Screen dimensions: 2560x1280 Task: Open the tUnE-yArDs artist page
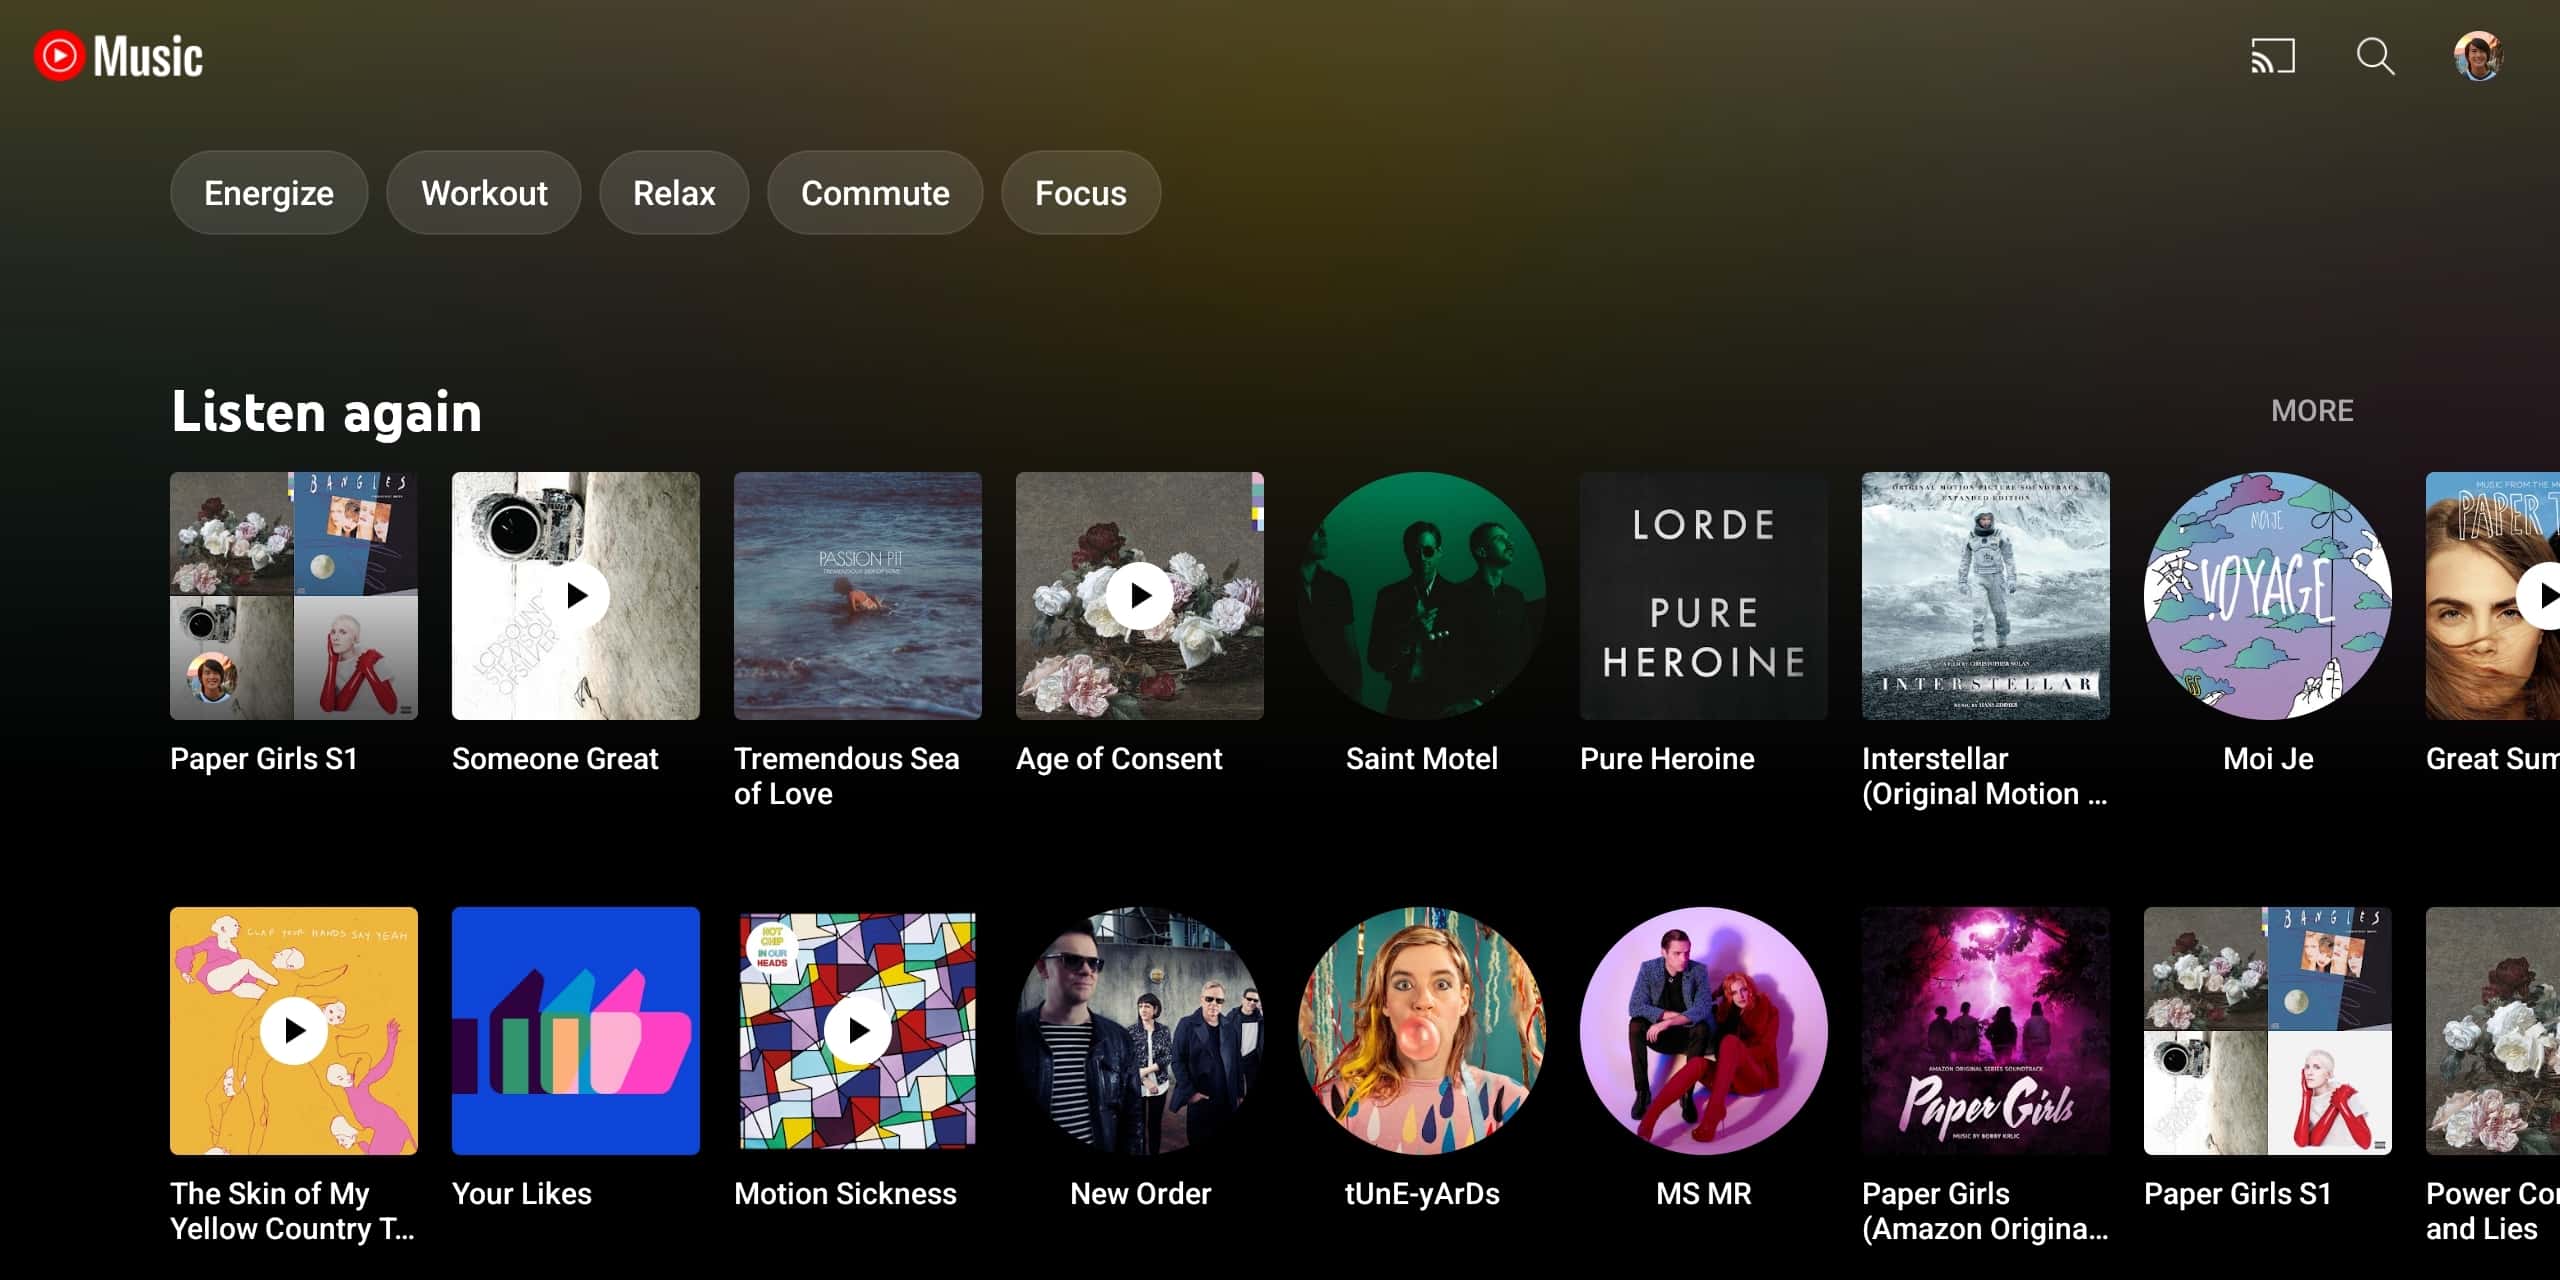click(x=1421, y=1030)
